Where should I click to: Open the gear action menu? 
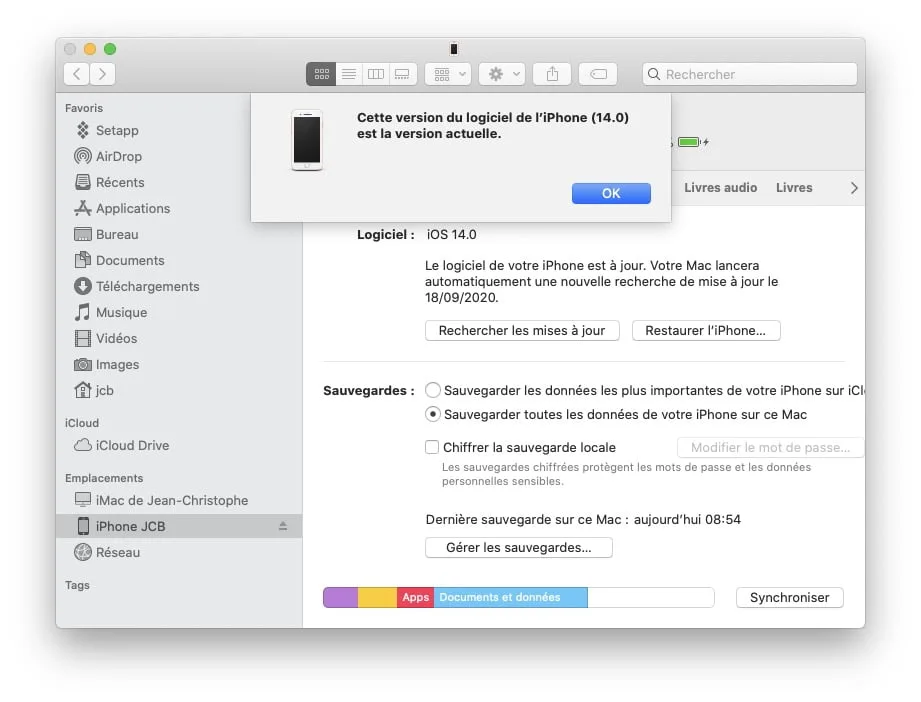coord(502,74)
